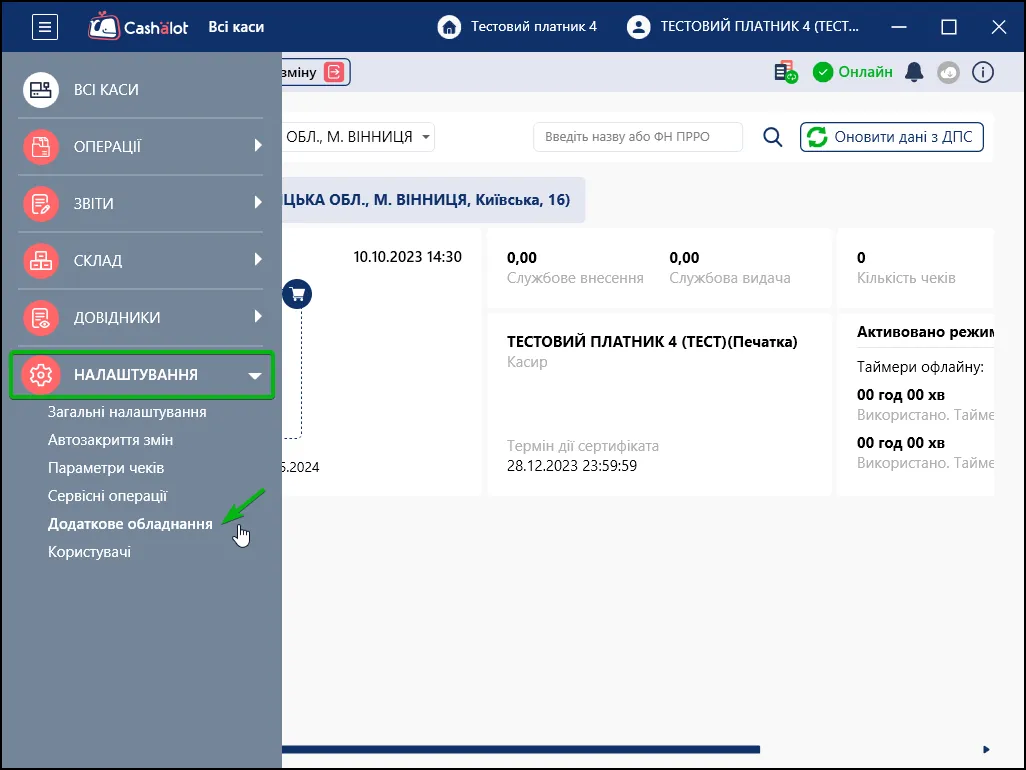The image size is (1026, 770).
Task: Expand the ОПЕРАЦІЇ submenu arrow
Action: [258, 145]
